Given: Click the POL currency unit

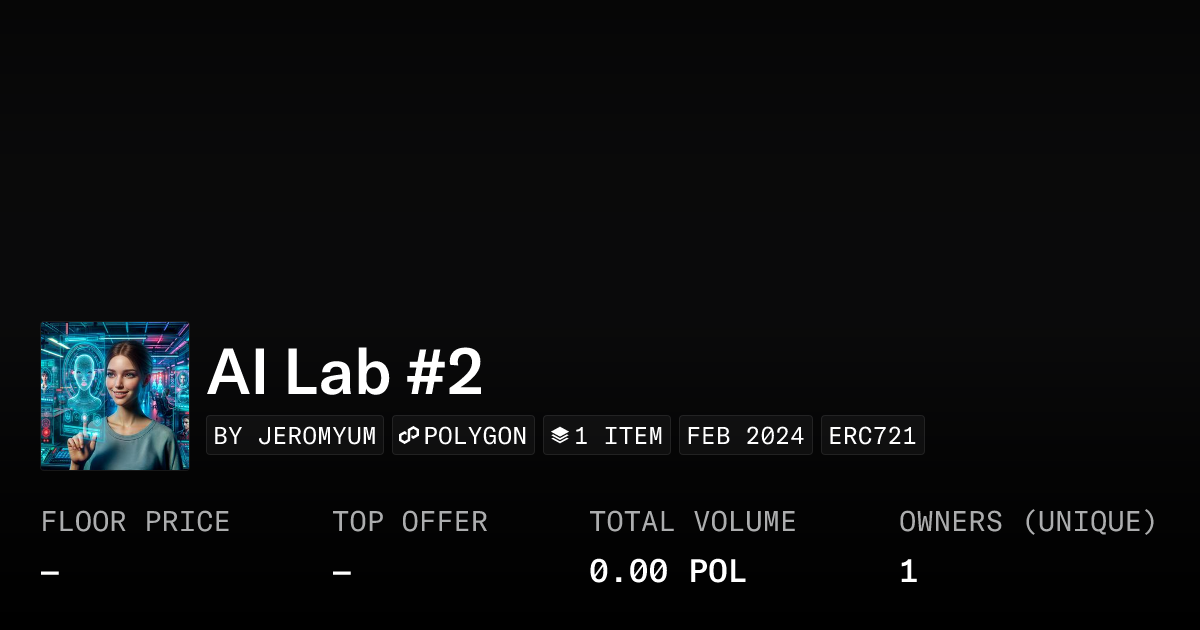Looking at the screenshot, I should tap(718, 572).
